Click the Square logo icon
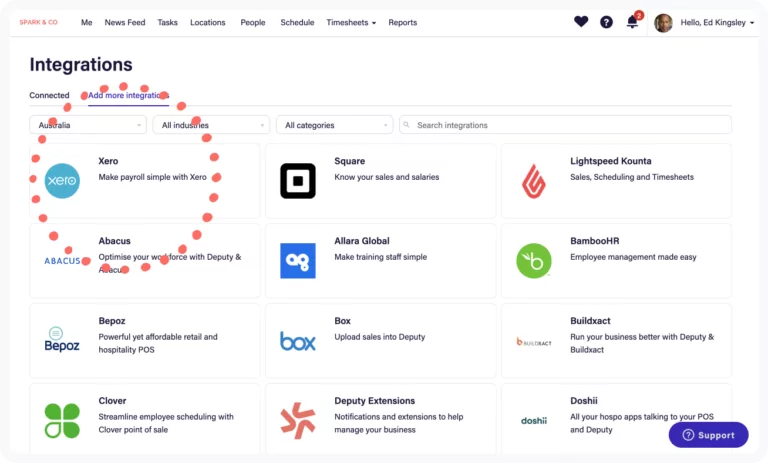 tap(298, 181)
